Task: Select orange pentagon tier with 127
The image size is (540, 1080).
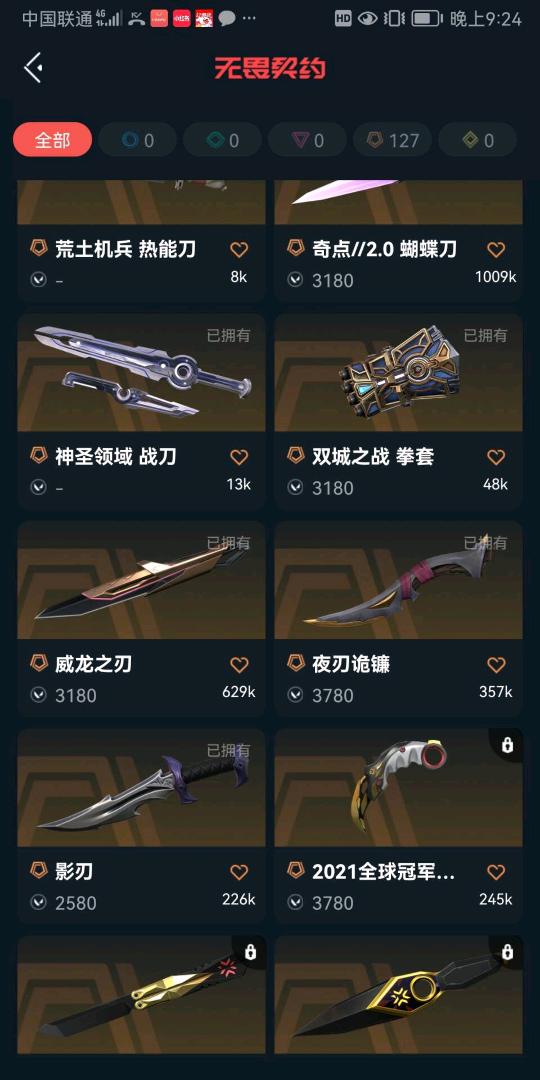Action: 393,140
